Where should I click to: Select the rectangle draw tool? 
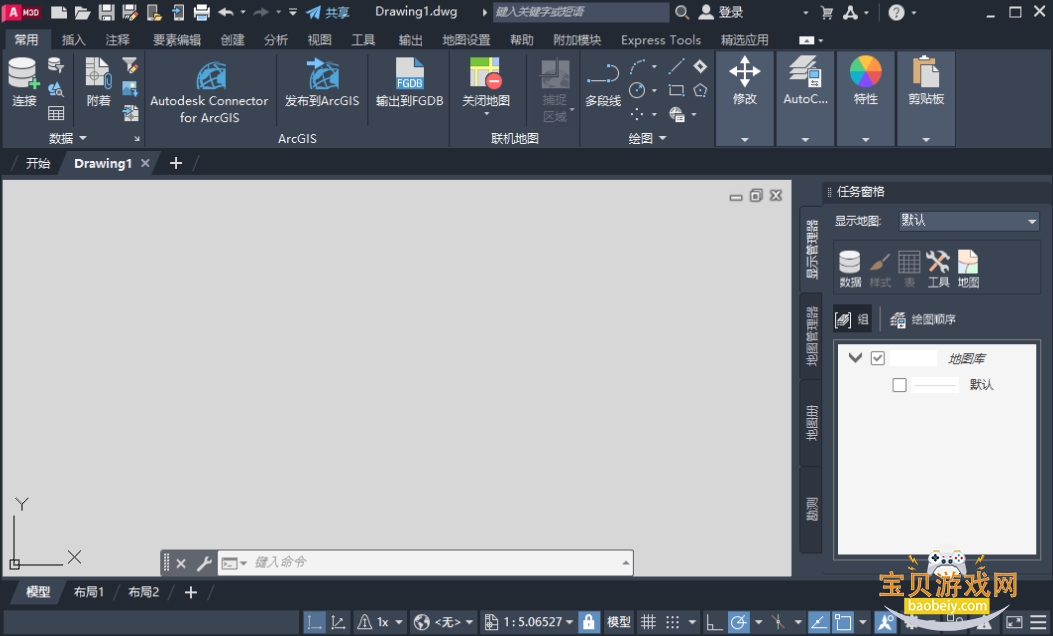tap(676, 90)
